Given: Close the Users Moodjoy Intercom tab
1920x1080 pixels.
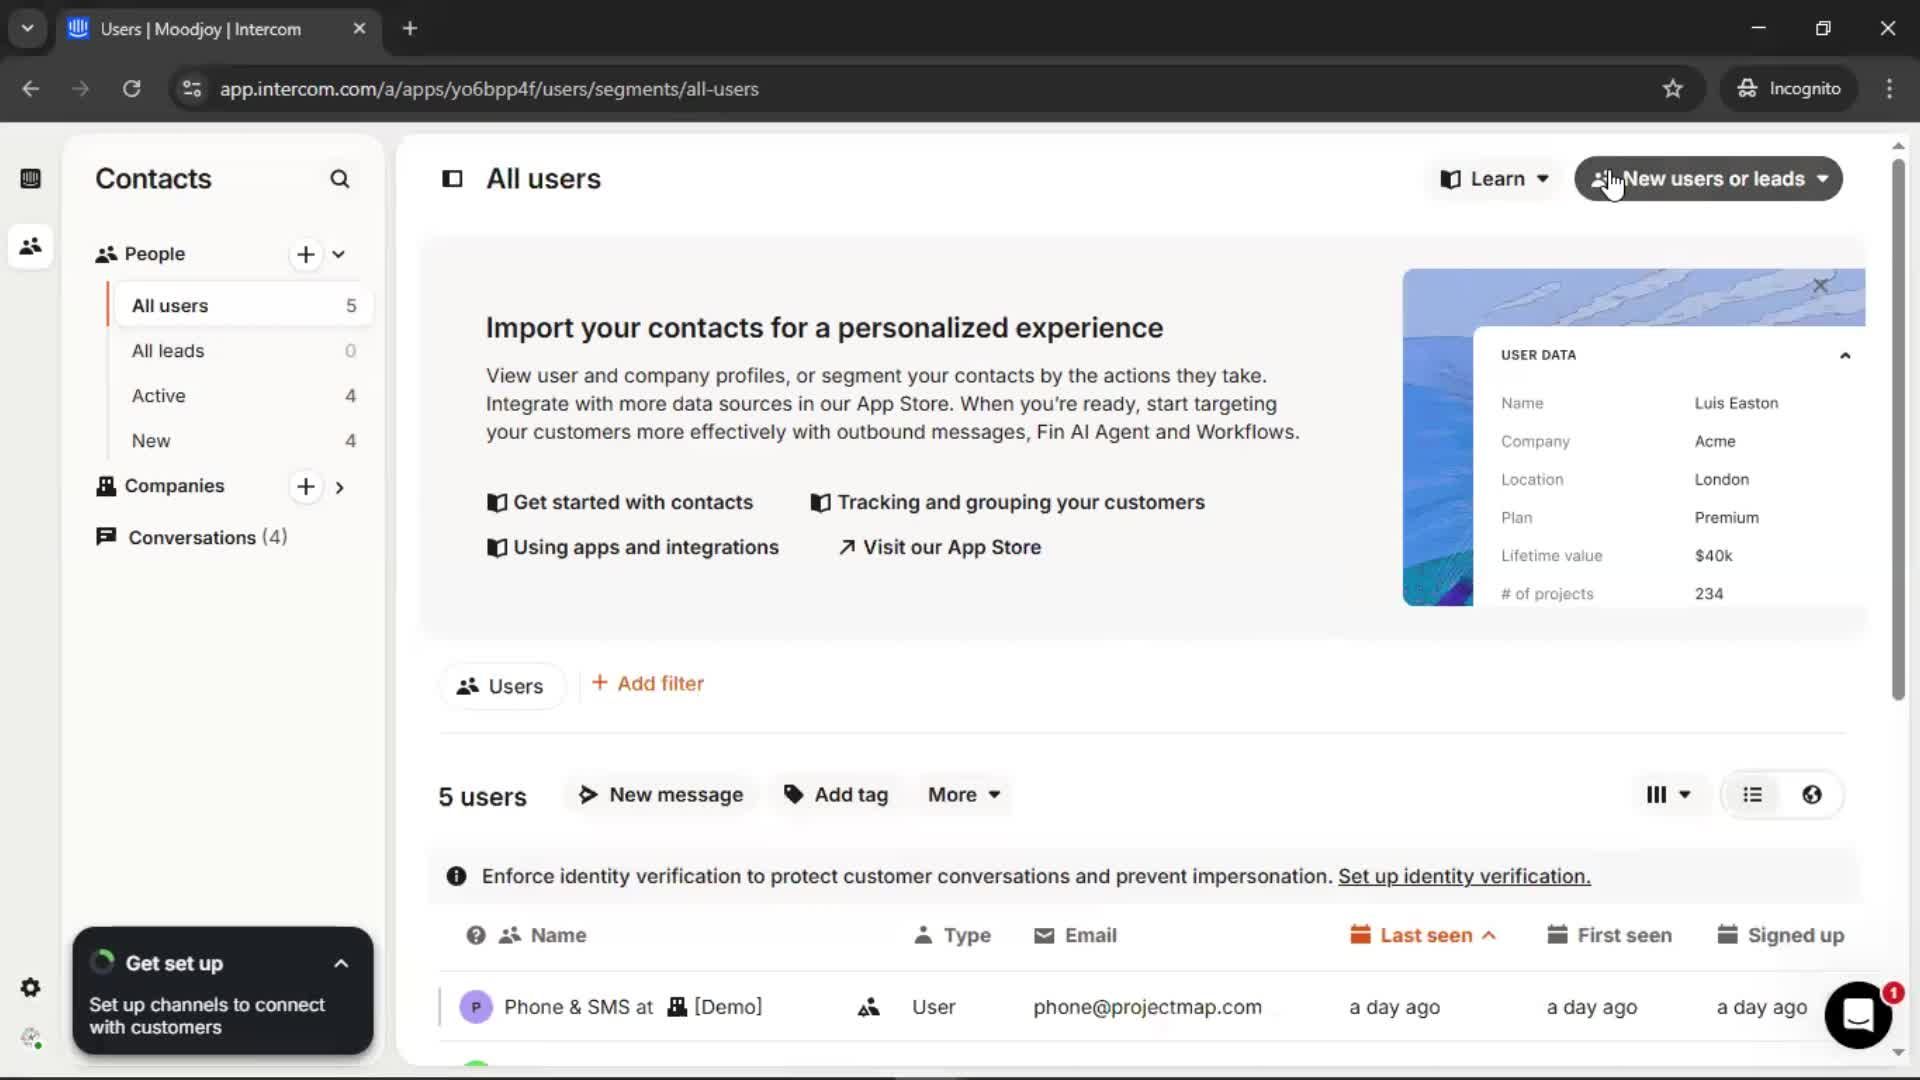Looking at the screenshot, I should coord(359,29).
